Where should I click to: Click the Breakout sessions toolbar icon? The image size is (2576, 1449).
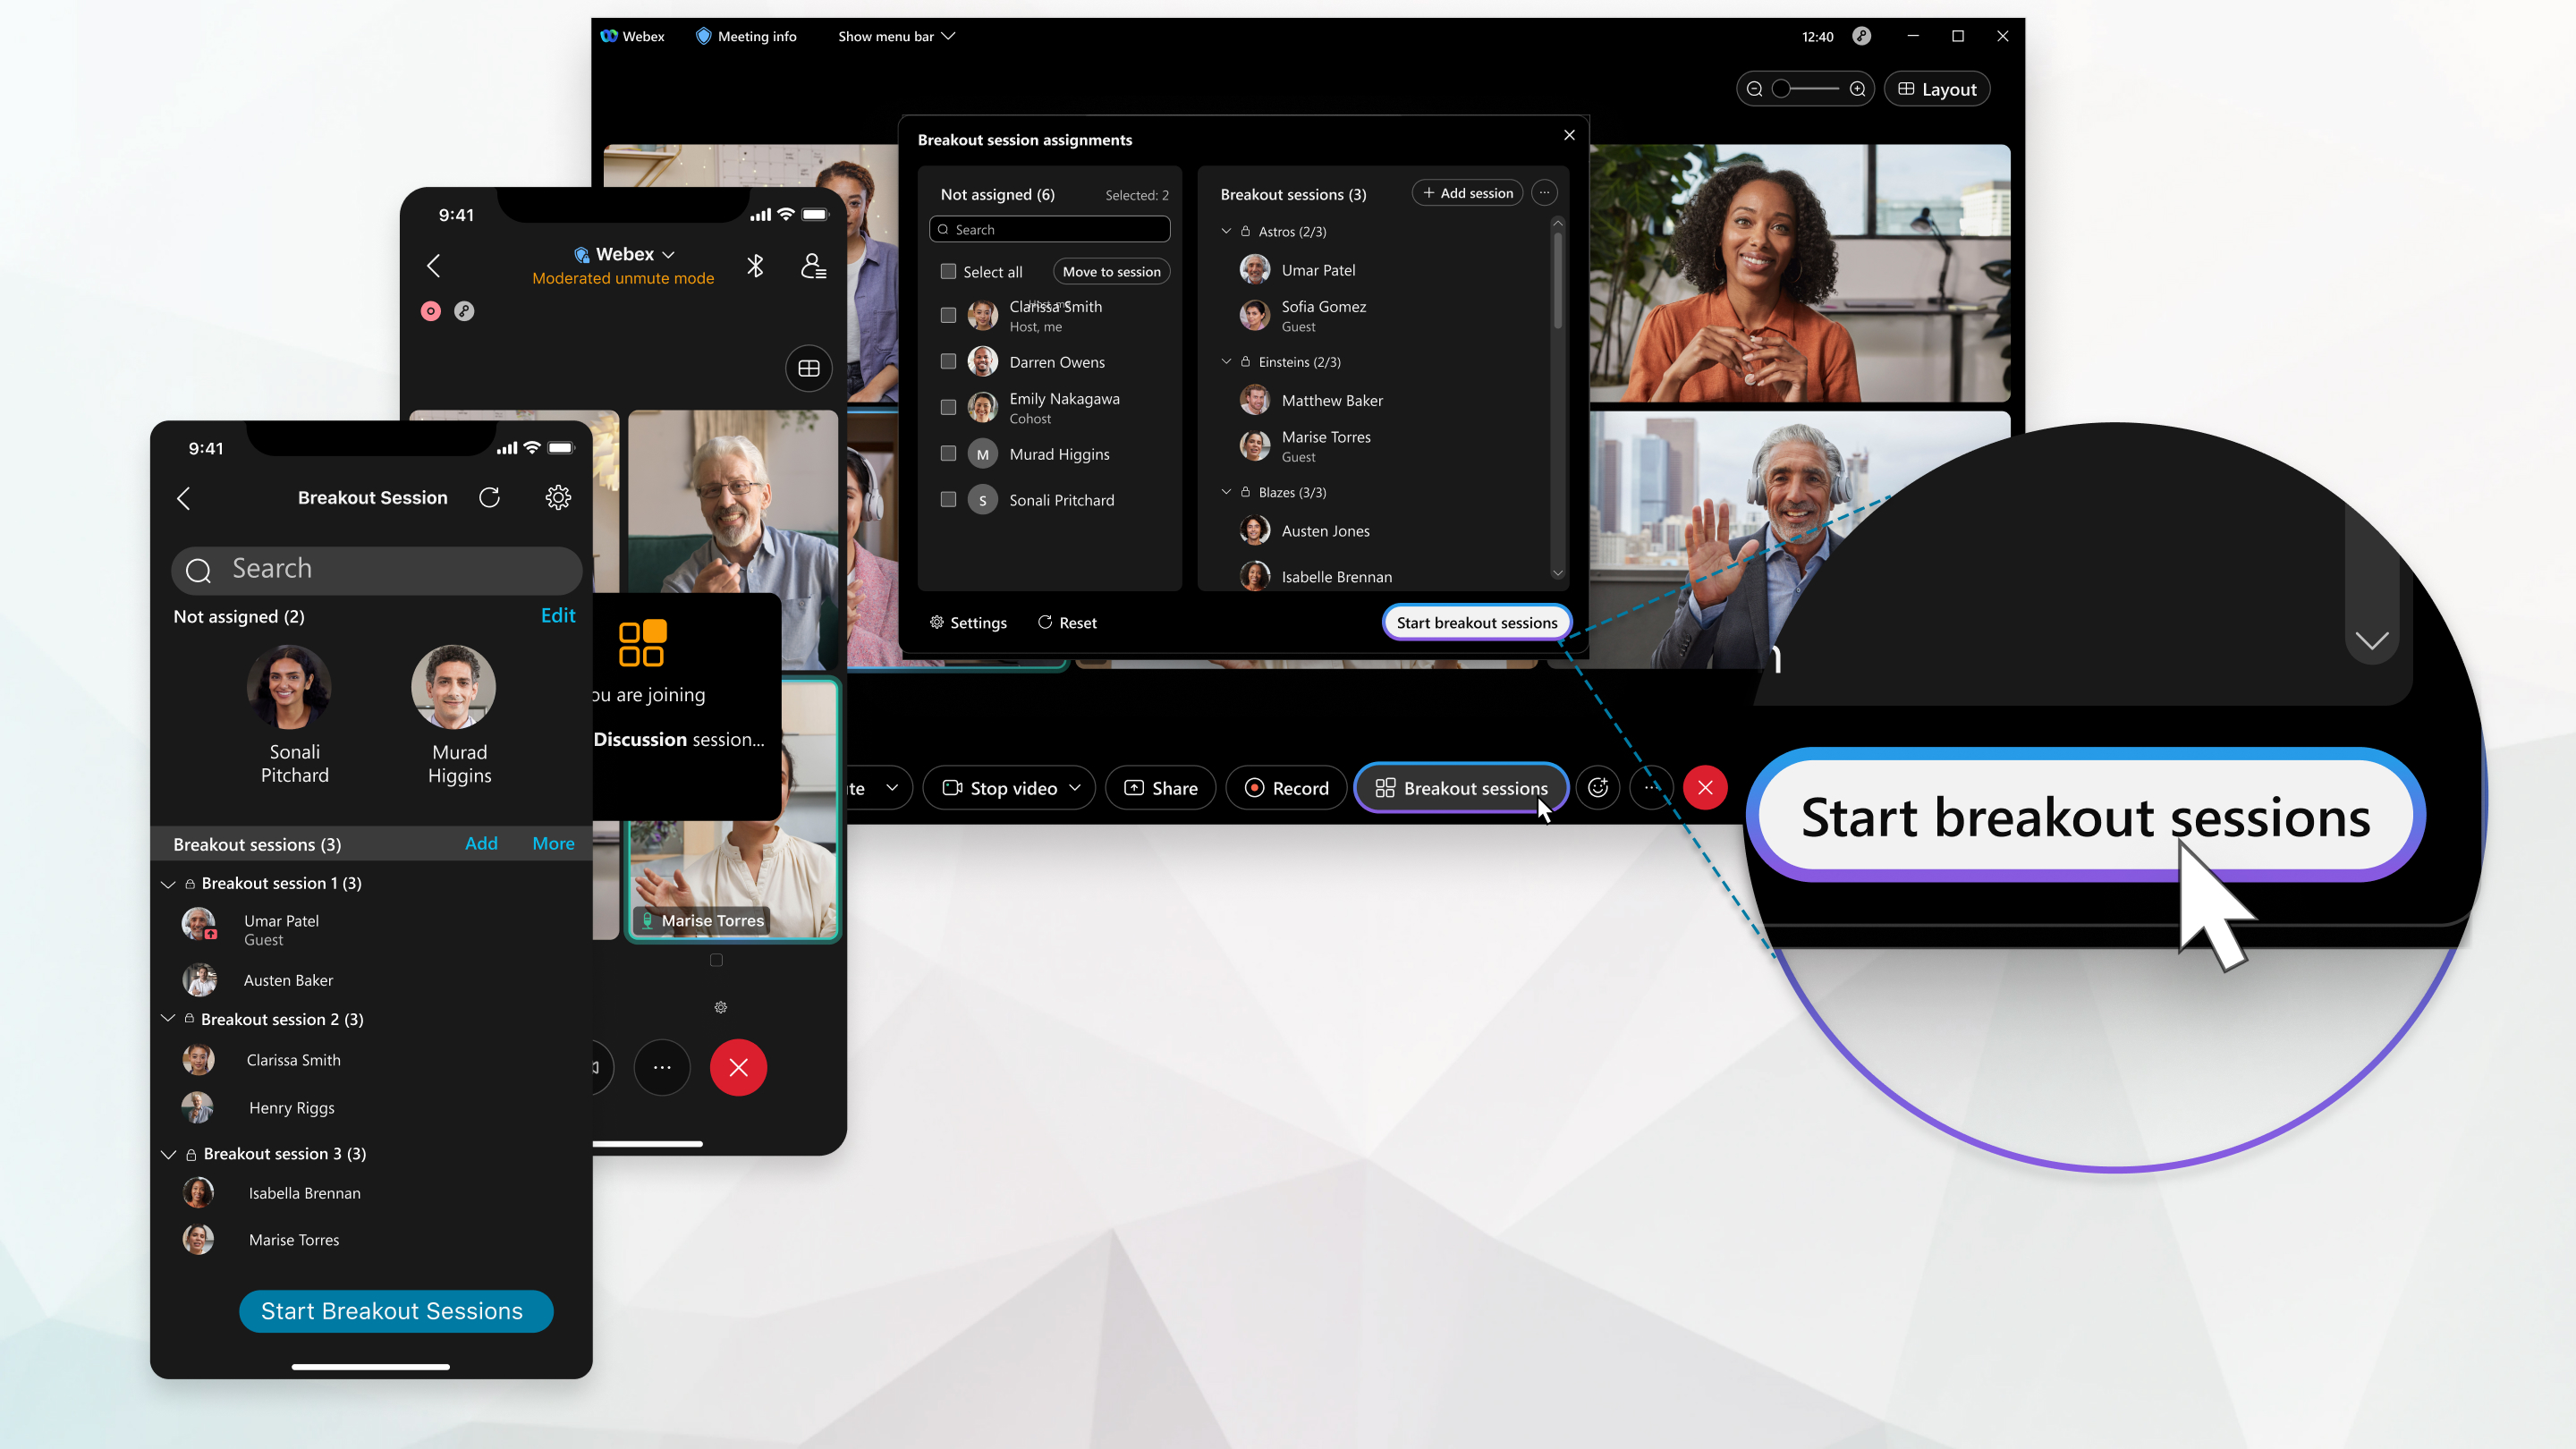1460,787
